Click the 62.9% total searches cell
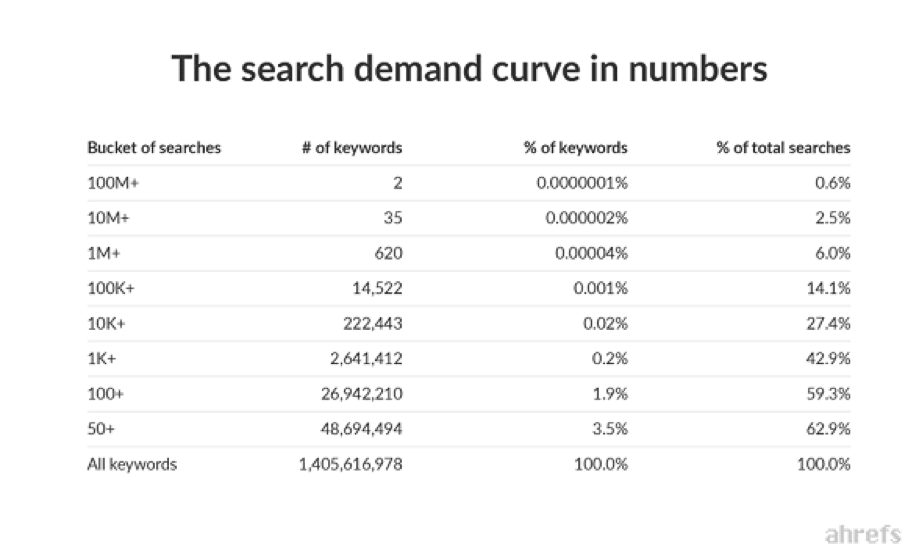The width and height of the screenshot is (919, 558). coord(831,429)
